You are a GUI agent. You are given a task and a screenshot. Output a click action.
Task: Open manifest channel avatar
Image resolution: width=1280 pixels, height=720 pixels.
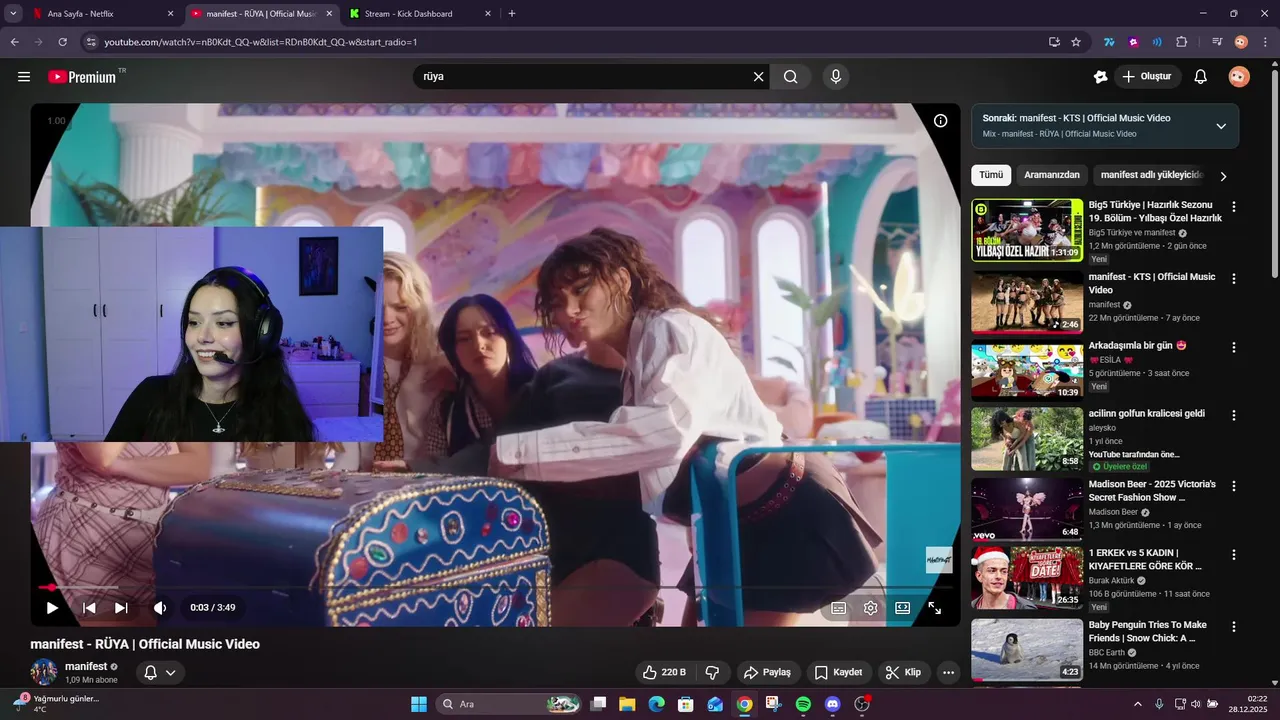point(44,672)
